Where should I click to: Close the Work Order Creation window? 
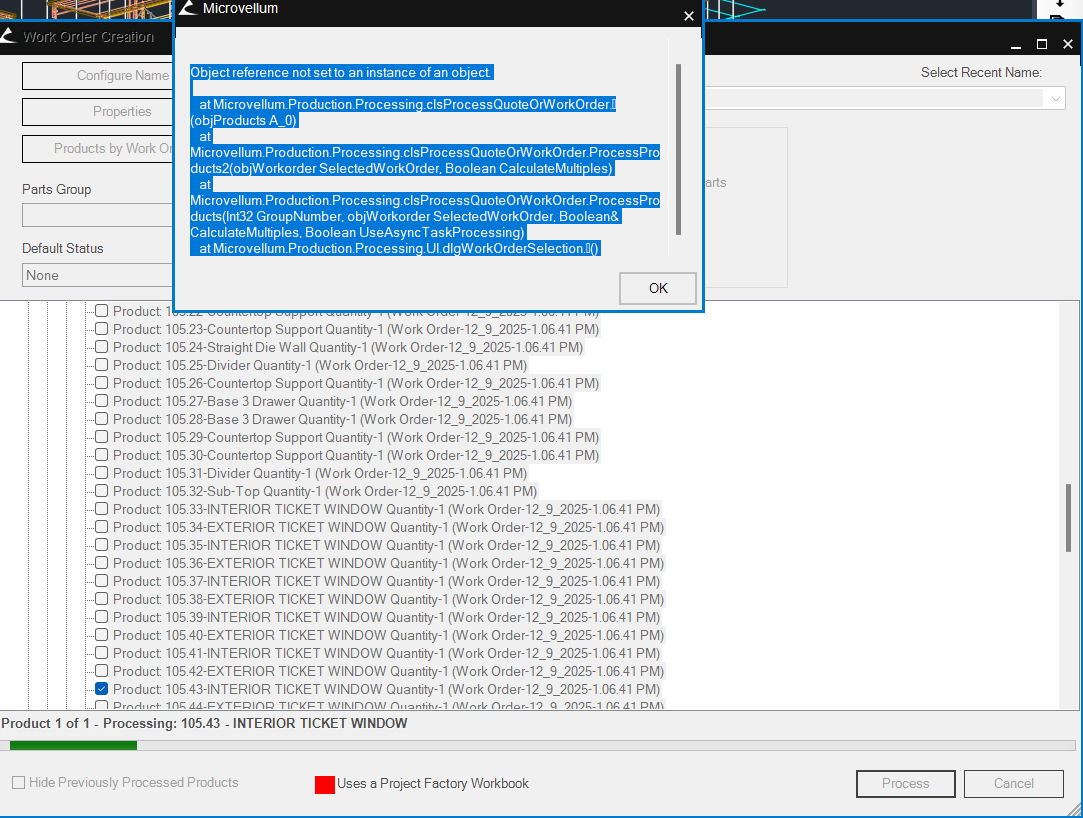(1068, 44)
